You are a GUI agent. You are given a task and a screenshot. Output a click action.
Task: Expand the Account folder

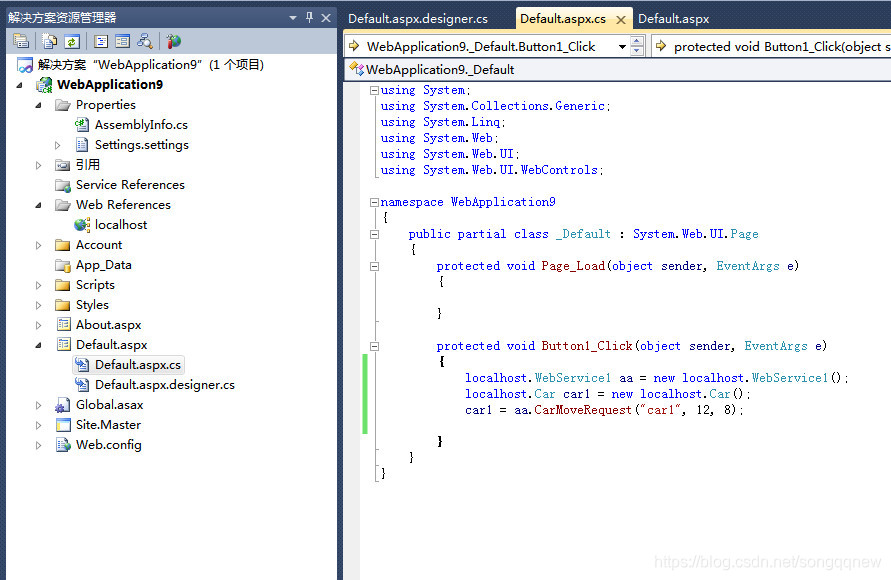pyautogui.click(x=39, y=245)
